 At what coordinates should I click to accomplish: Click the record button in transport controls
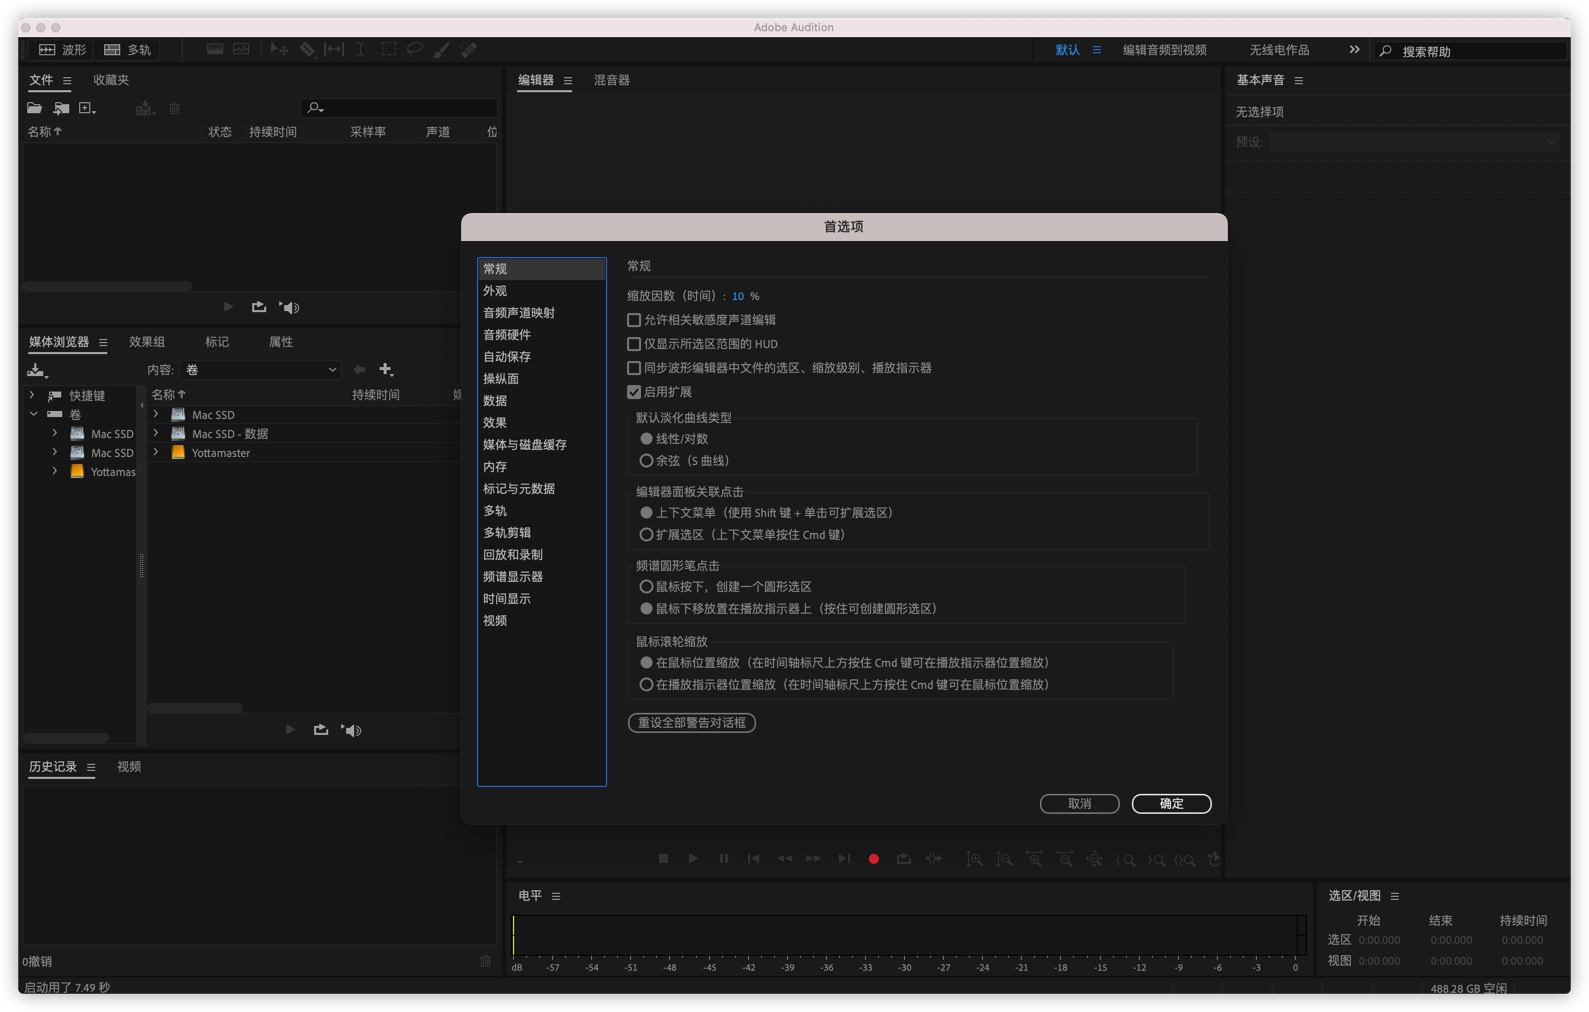click(874, 859)
